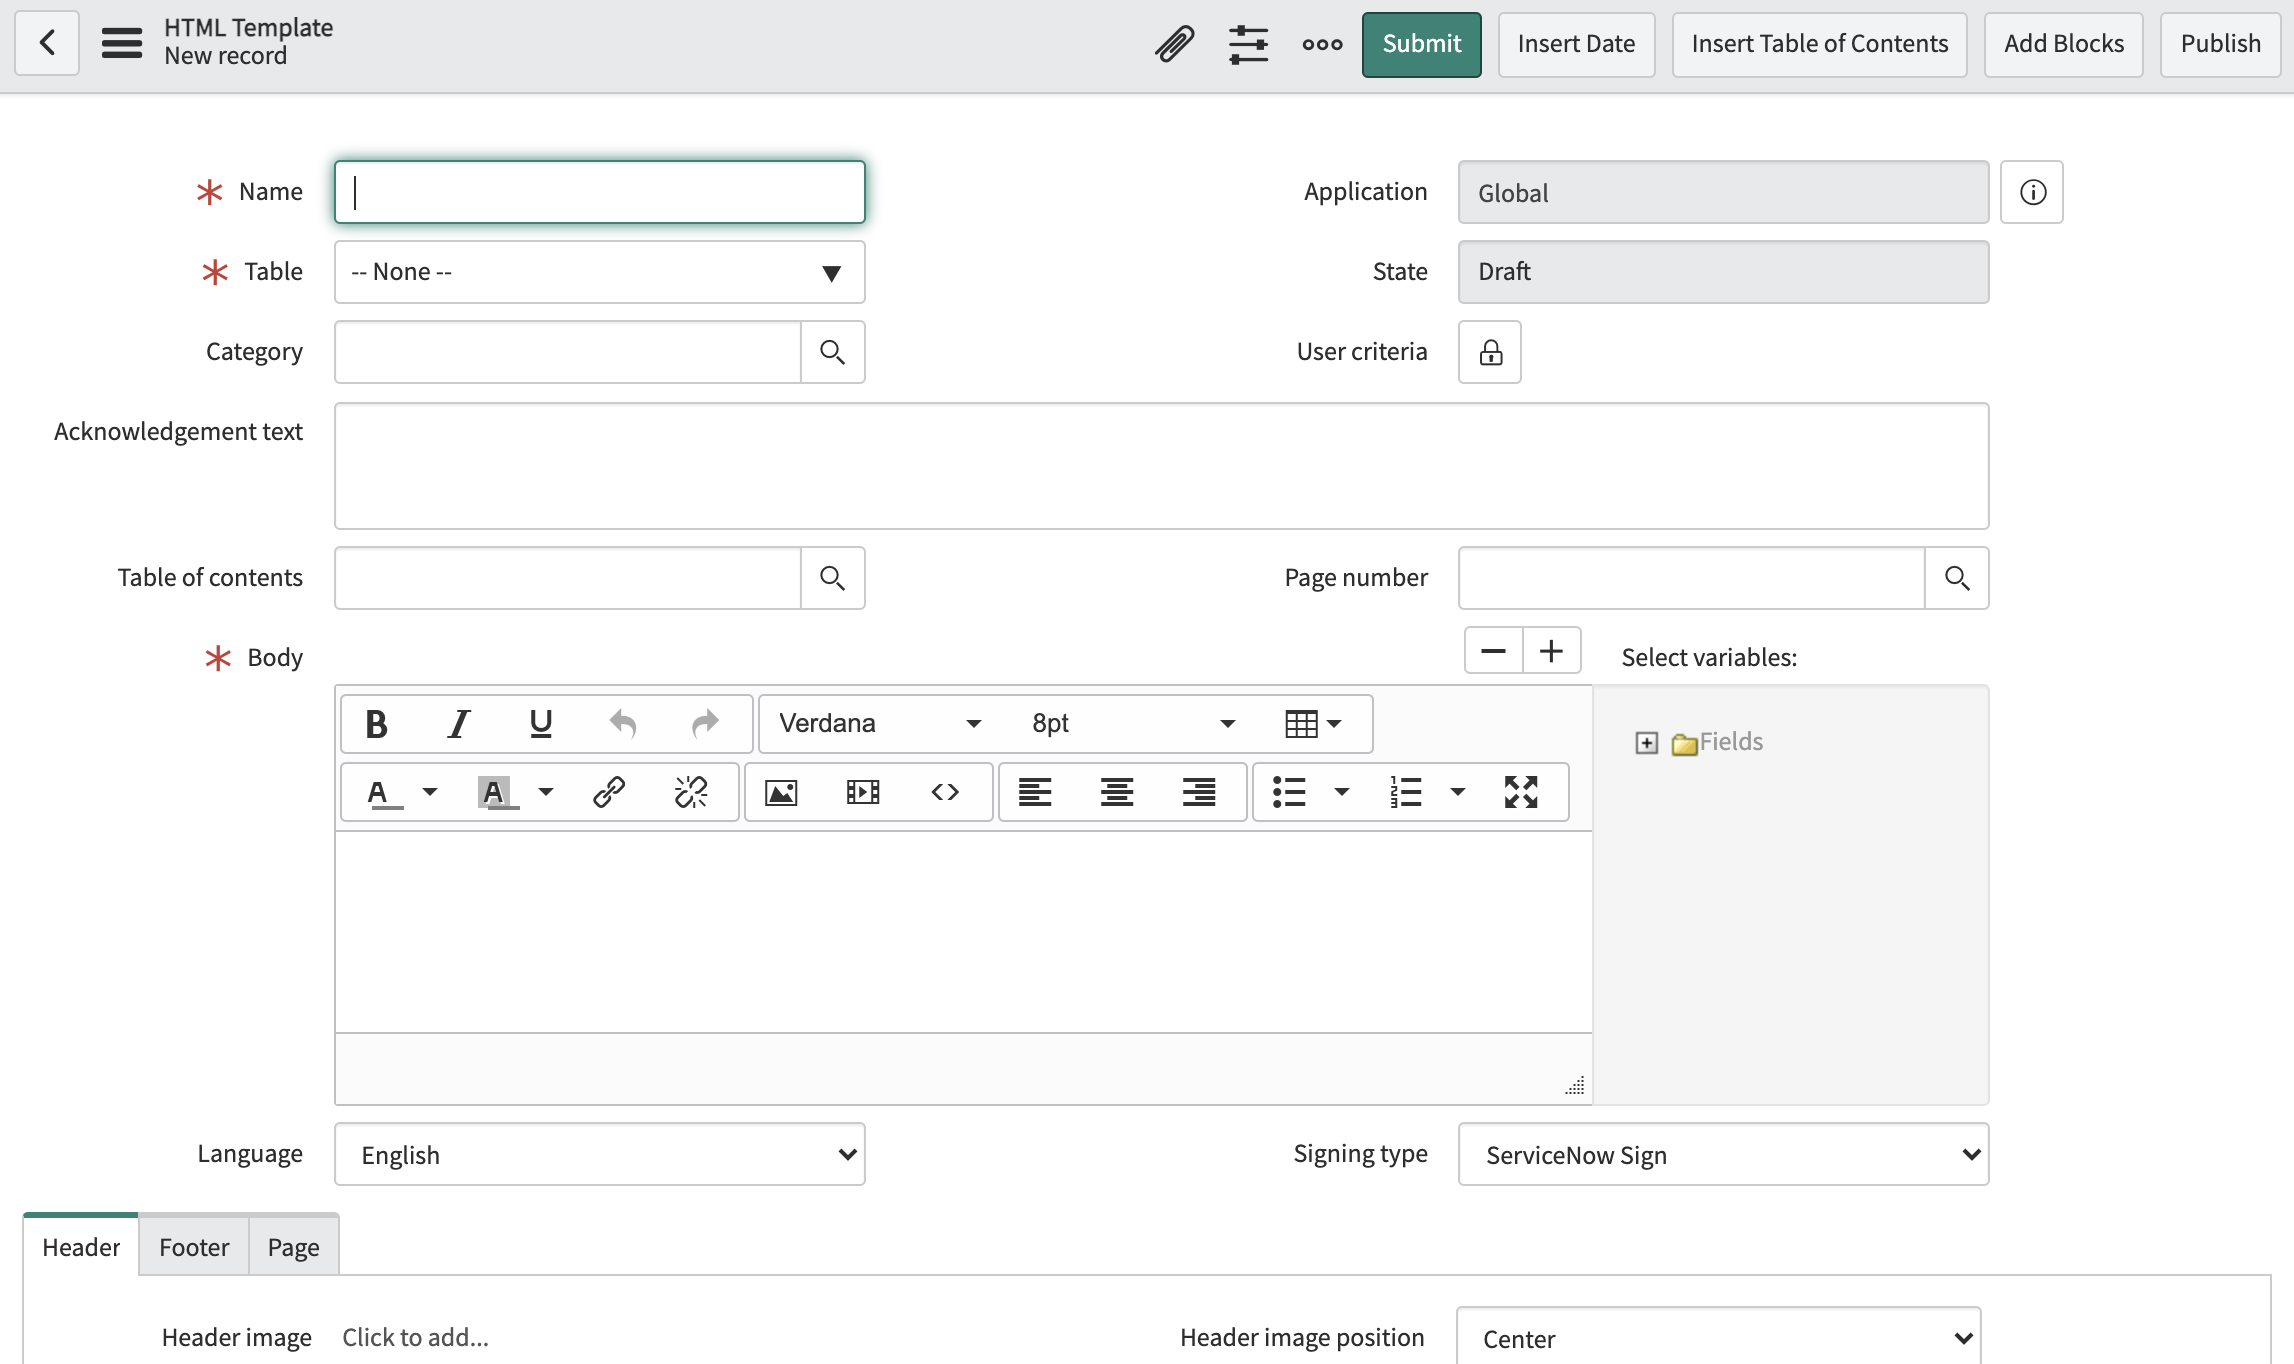Click the insert image icon

781,793
